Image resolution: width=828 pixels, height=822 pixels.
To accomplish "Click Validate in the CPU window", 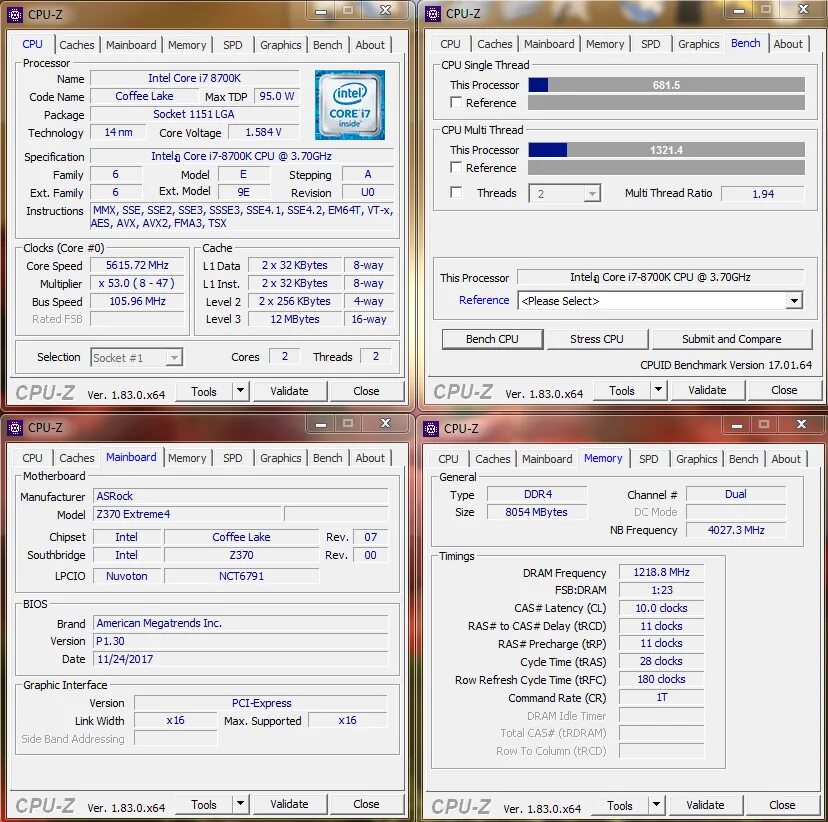I will [x=289, y=391].
